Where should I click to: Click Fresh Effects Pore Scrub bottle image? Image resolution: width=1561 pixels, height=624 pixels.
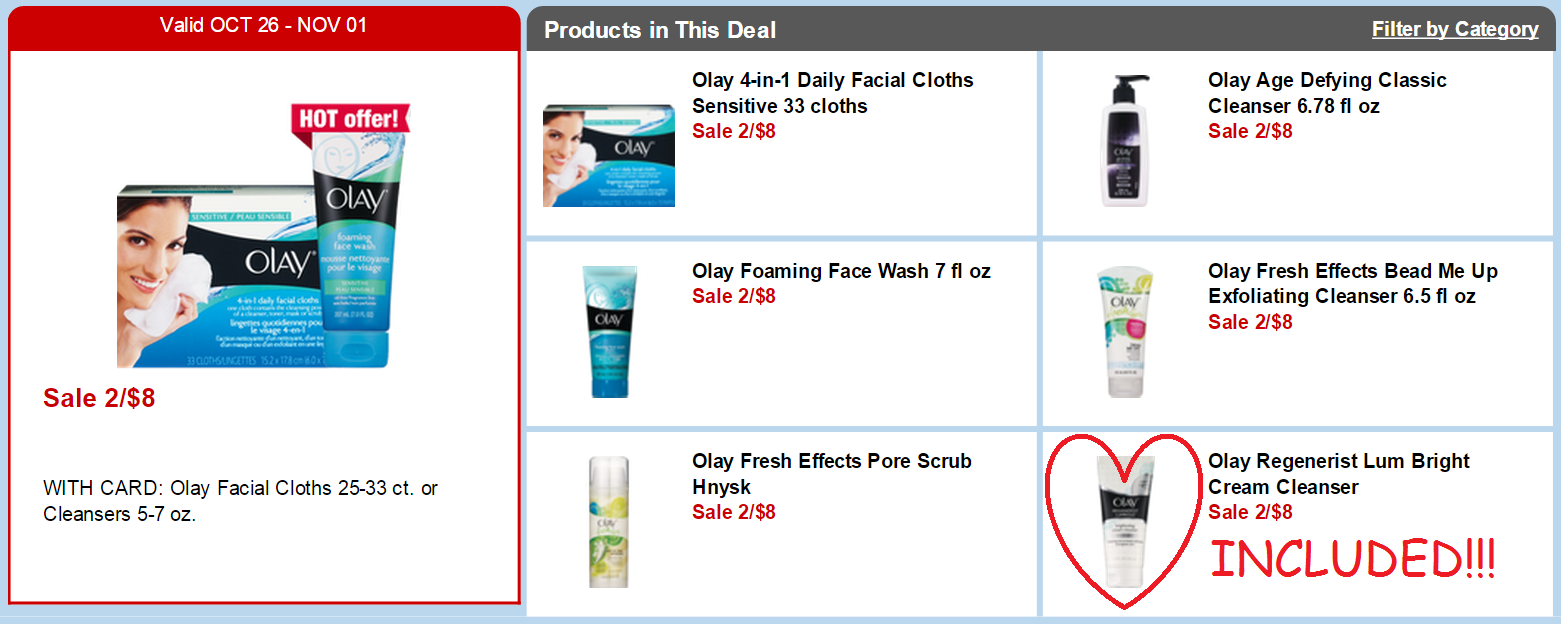pyautogui.click(x=609, y=522)
